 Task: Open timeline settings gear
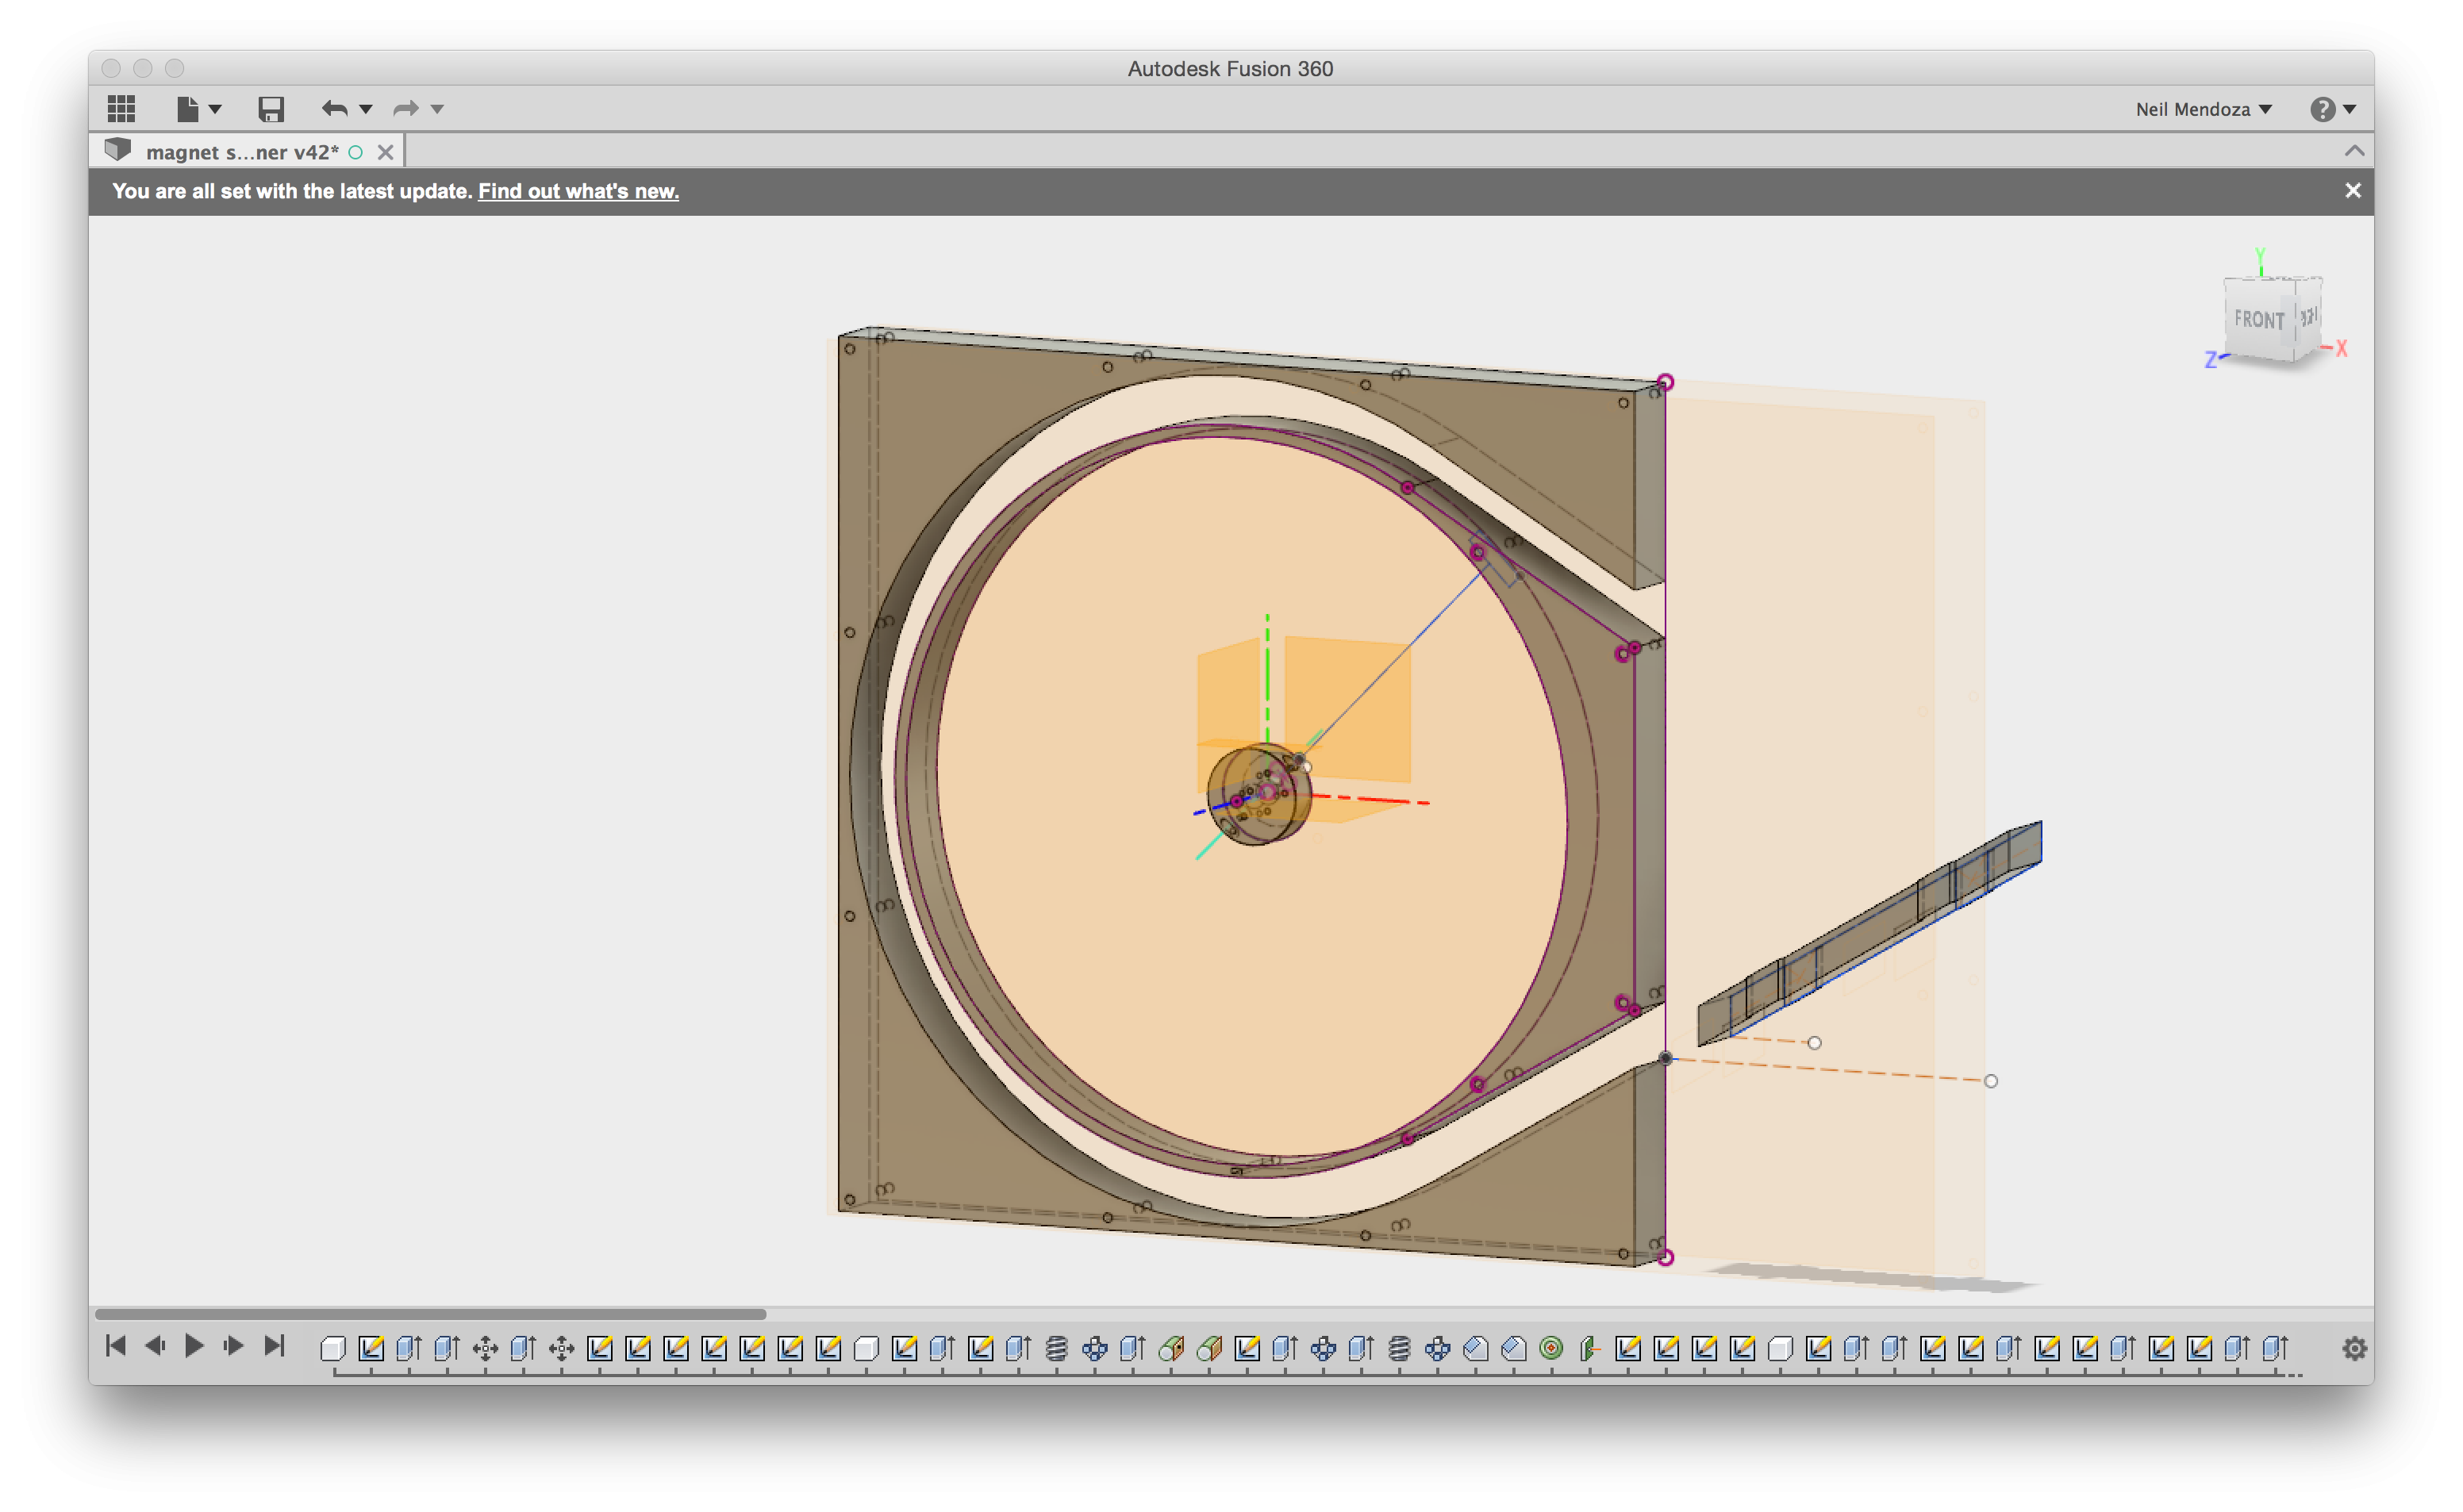click(x=2355, y=1348)
